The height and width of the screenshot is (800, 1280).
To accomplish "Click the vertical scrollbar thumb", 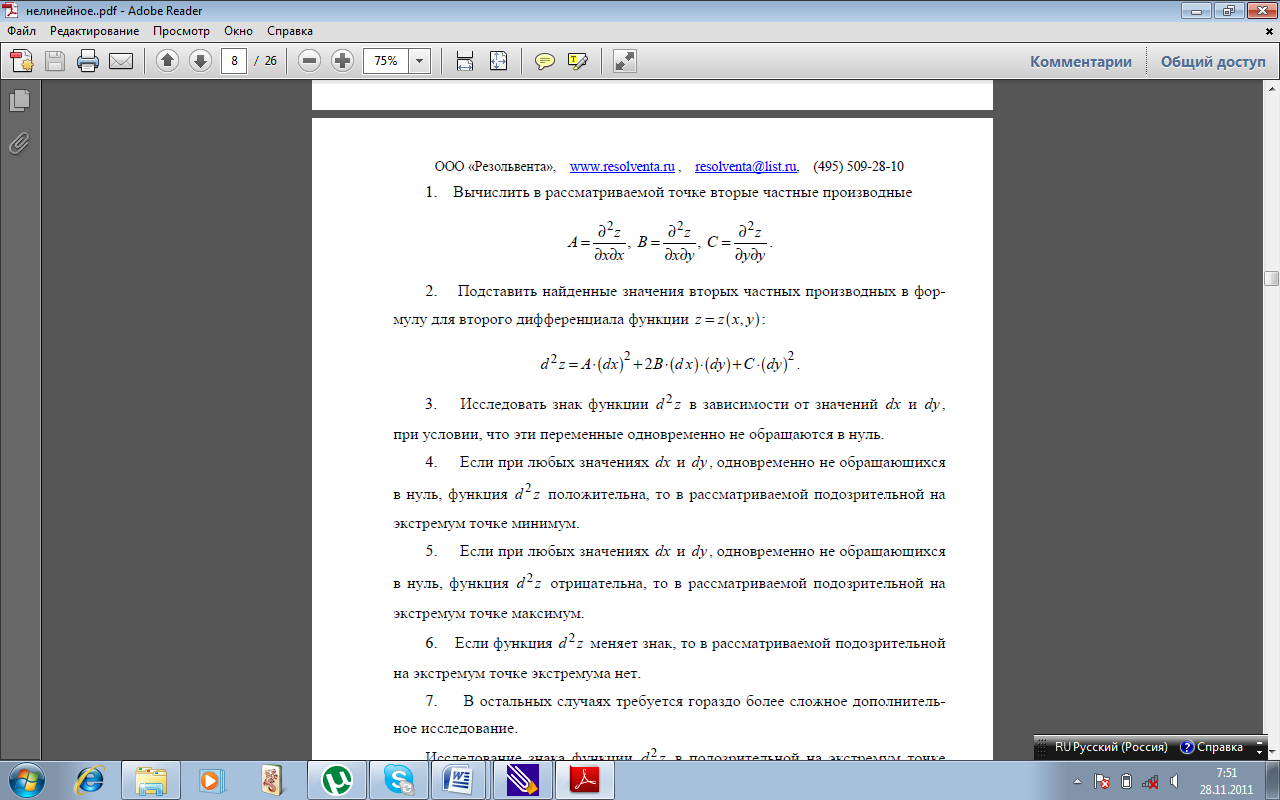I will click(1271, 278).
